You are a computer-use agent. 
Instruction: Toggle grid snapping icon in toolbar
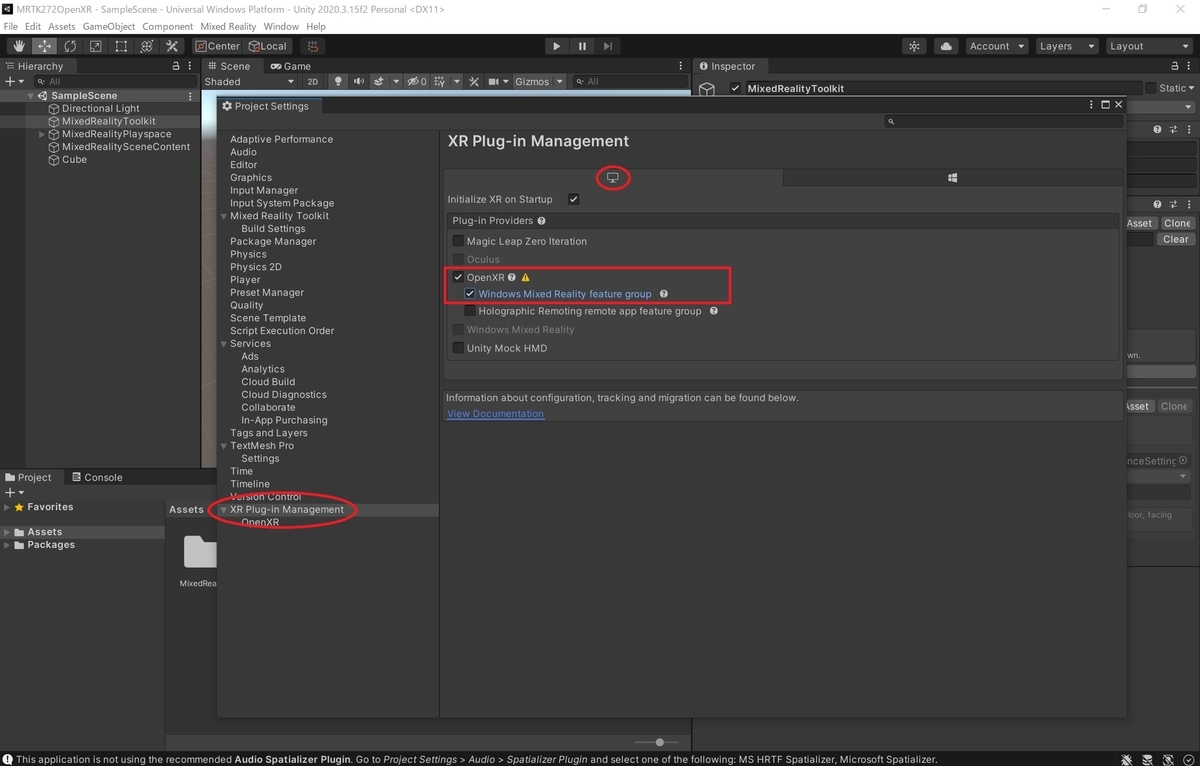tap(314, 46)
